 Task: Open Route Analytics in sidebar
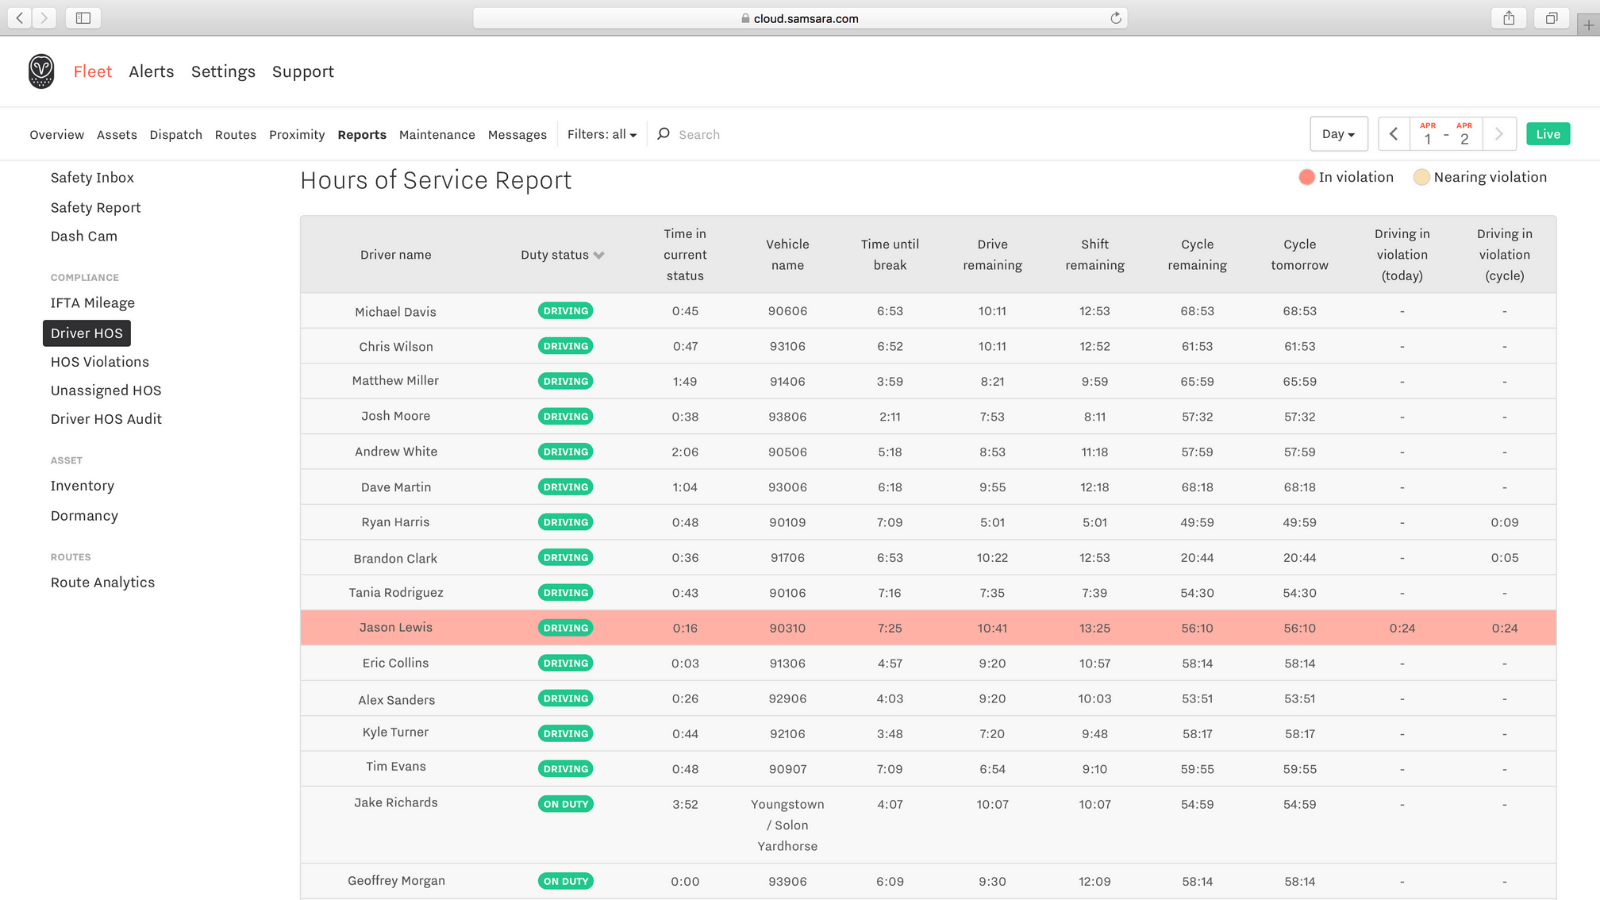[x=103, y=583]
